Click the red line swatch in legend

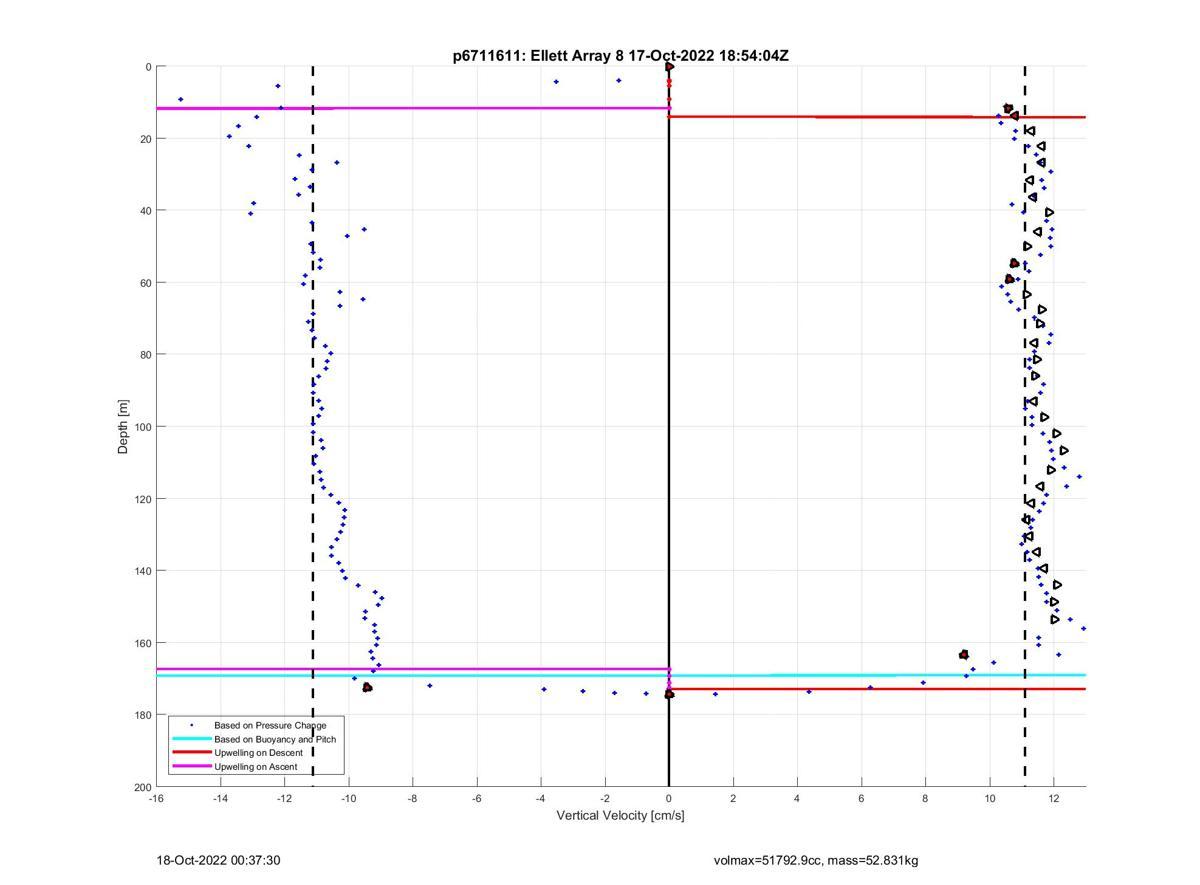[191, 752]
